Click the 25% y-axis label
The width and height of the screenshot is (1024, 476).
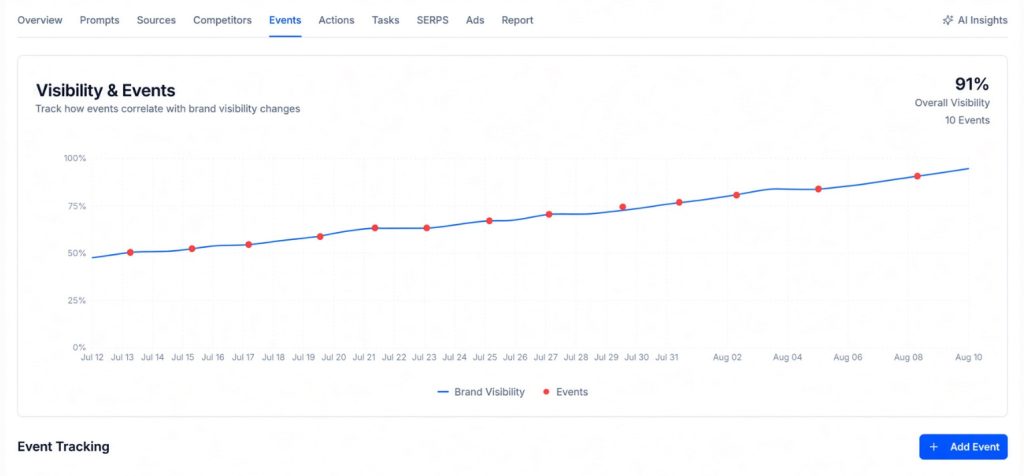[x=77, y=300]
